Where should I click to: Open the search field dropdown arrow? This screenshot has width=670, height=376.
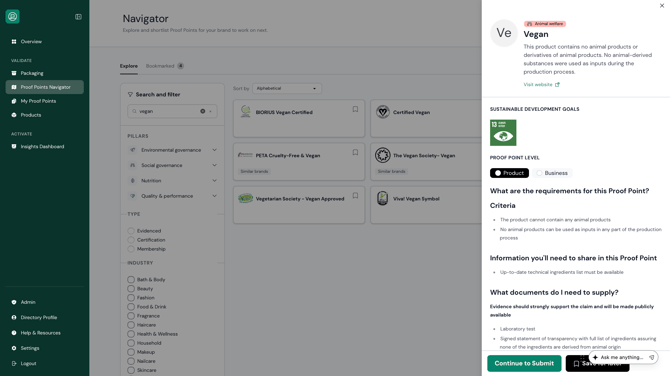tap(210, 112)
